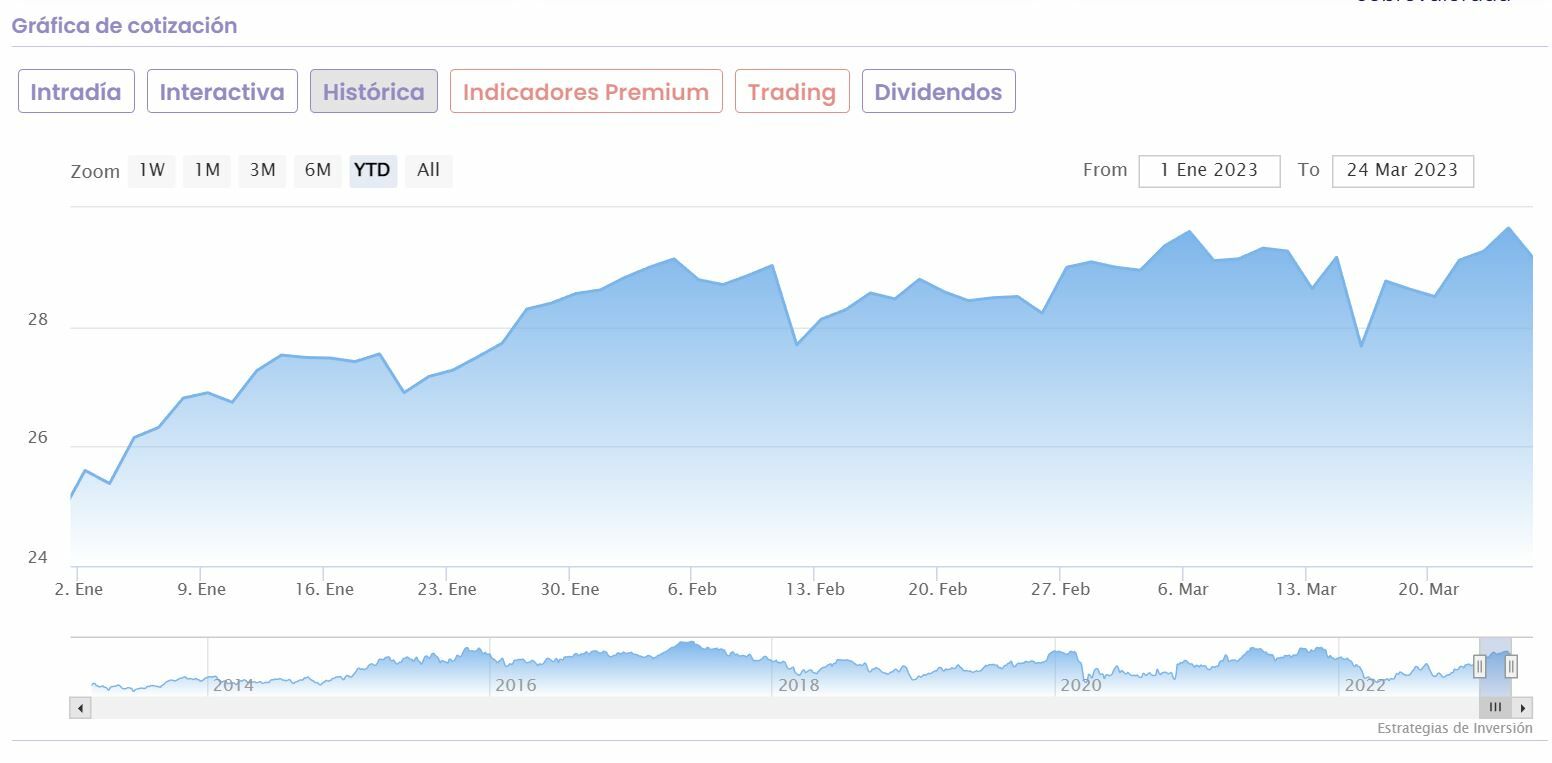Select the Histórica tab
The width and height of the screenshot is (1552, 763).
[x=374, y=92]
